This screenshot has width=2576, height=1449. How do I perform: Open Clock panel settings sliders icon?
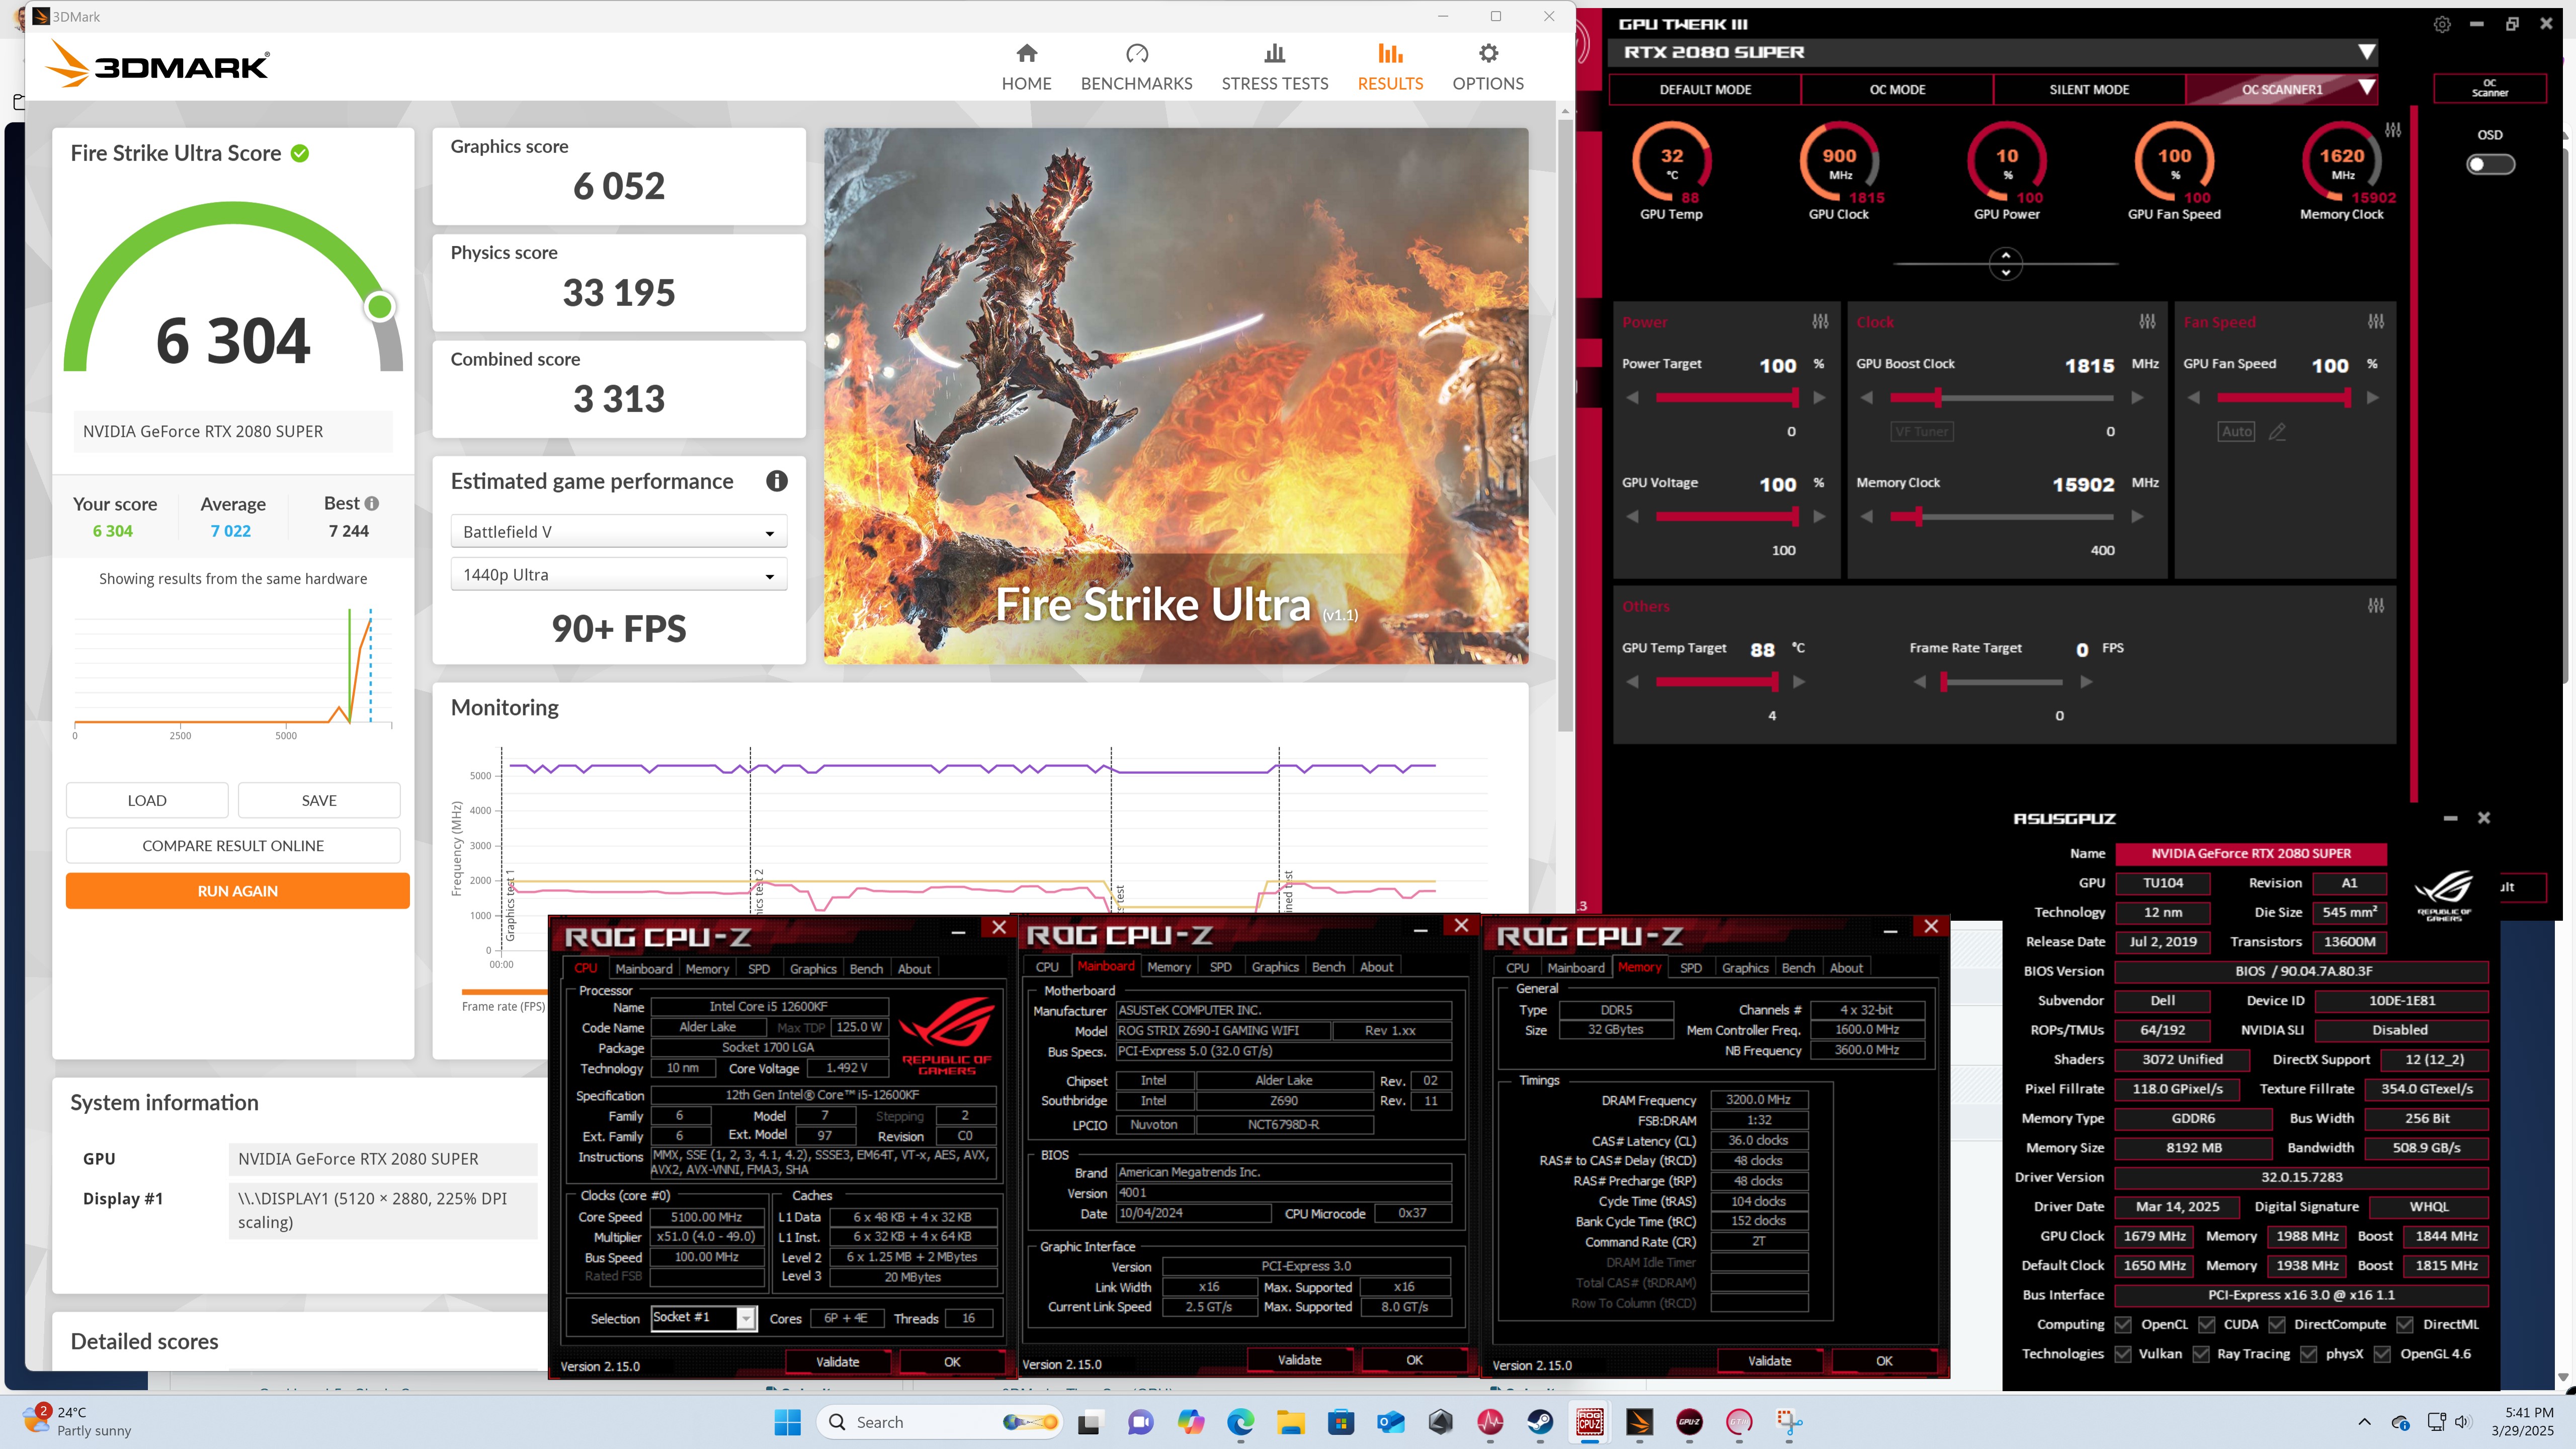[2147, 322]
